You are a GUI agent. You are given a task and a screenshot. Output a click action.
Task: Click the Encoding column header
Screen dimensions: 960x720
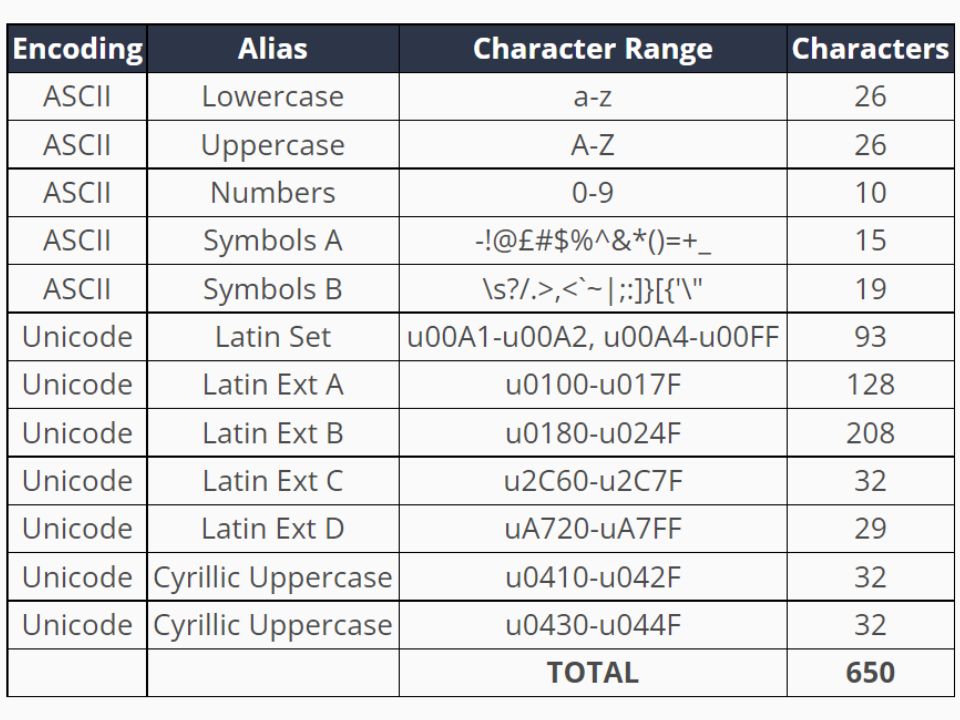[x=77, y=49]
